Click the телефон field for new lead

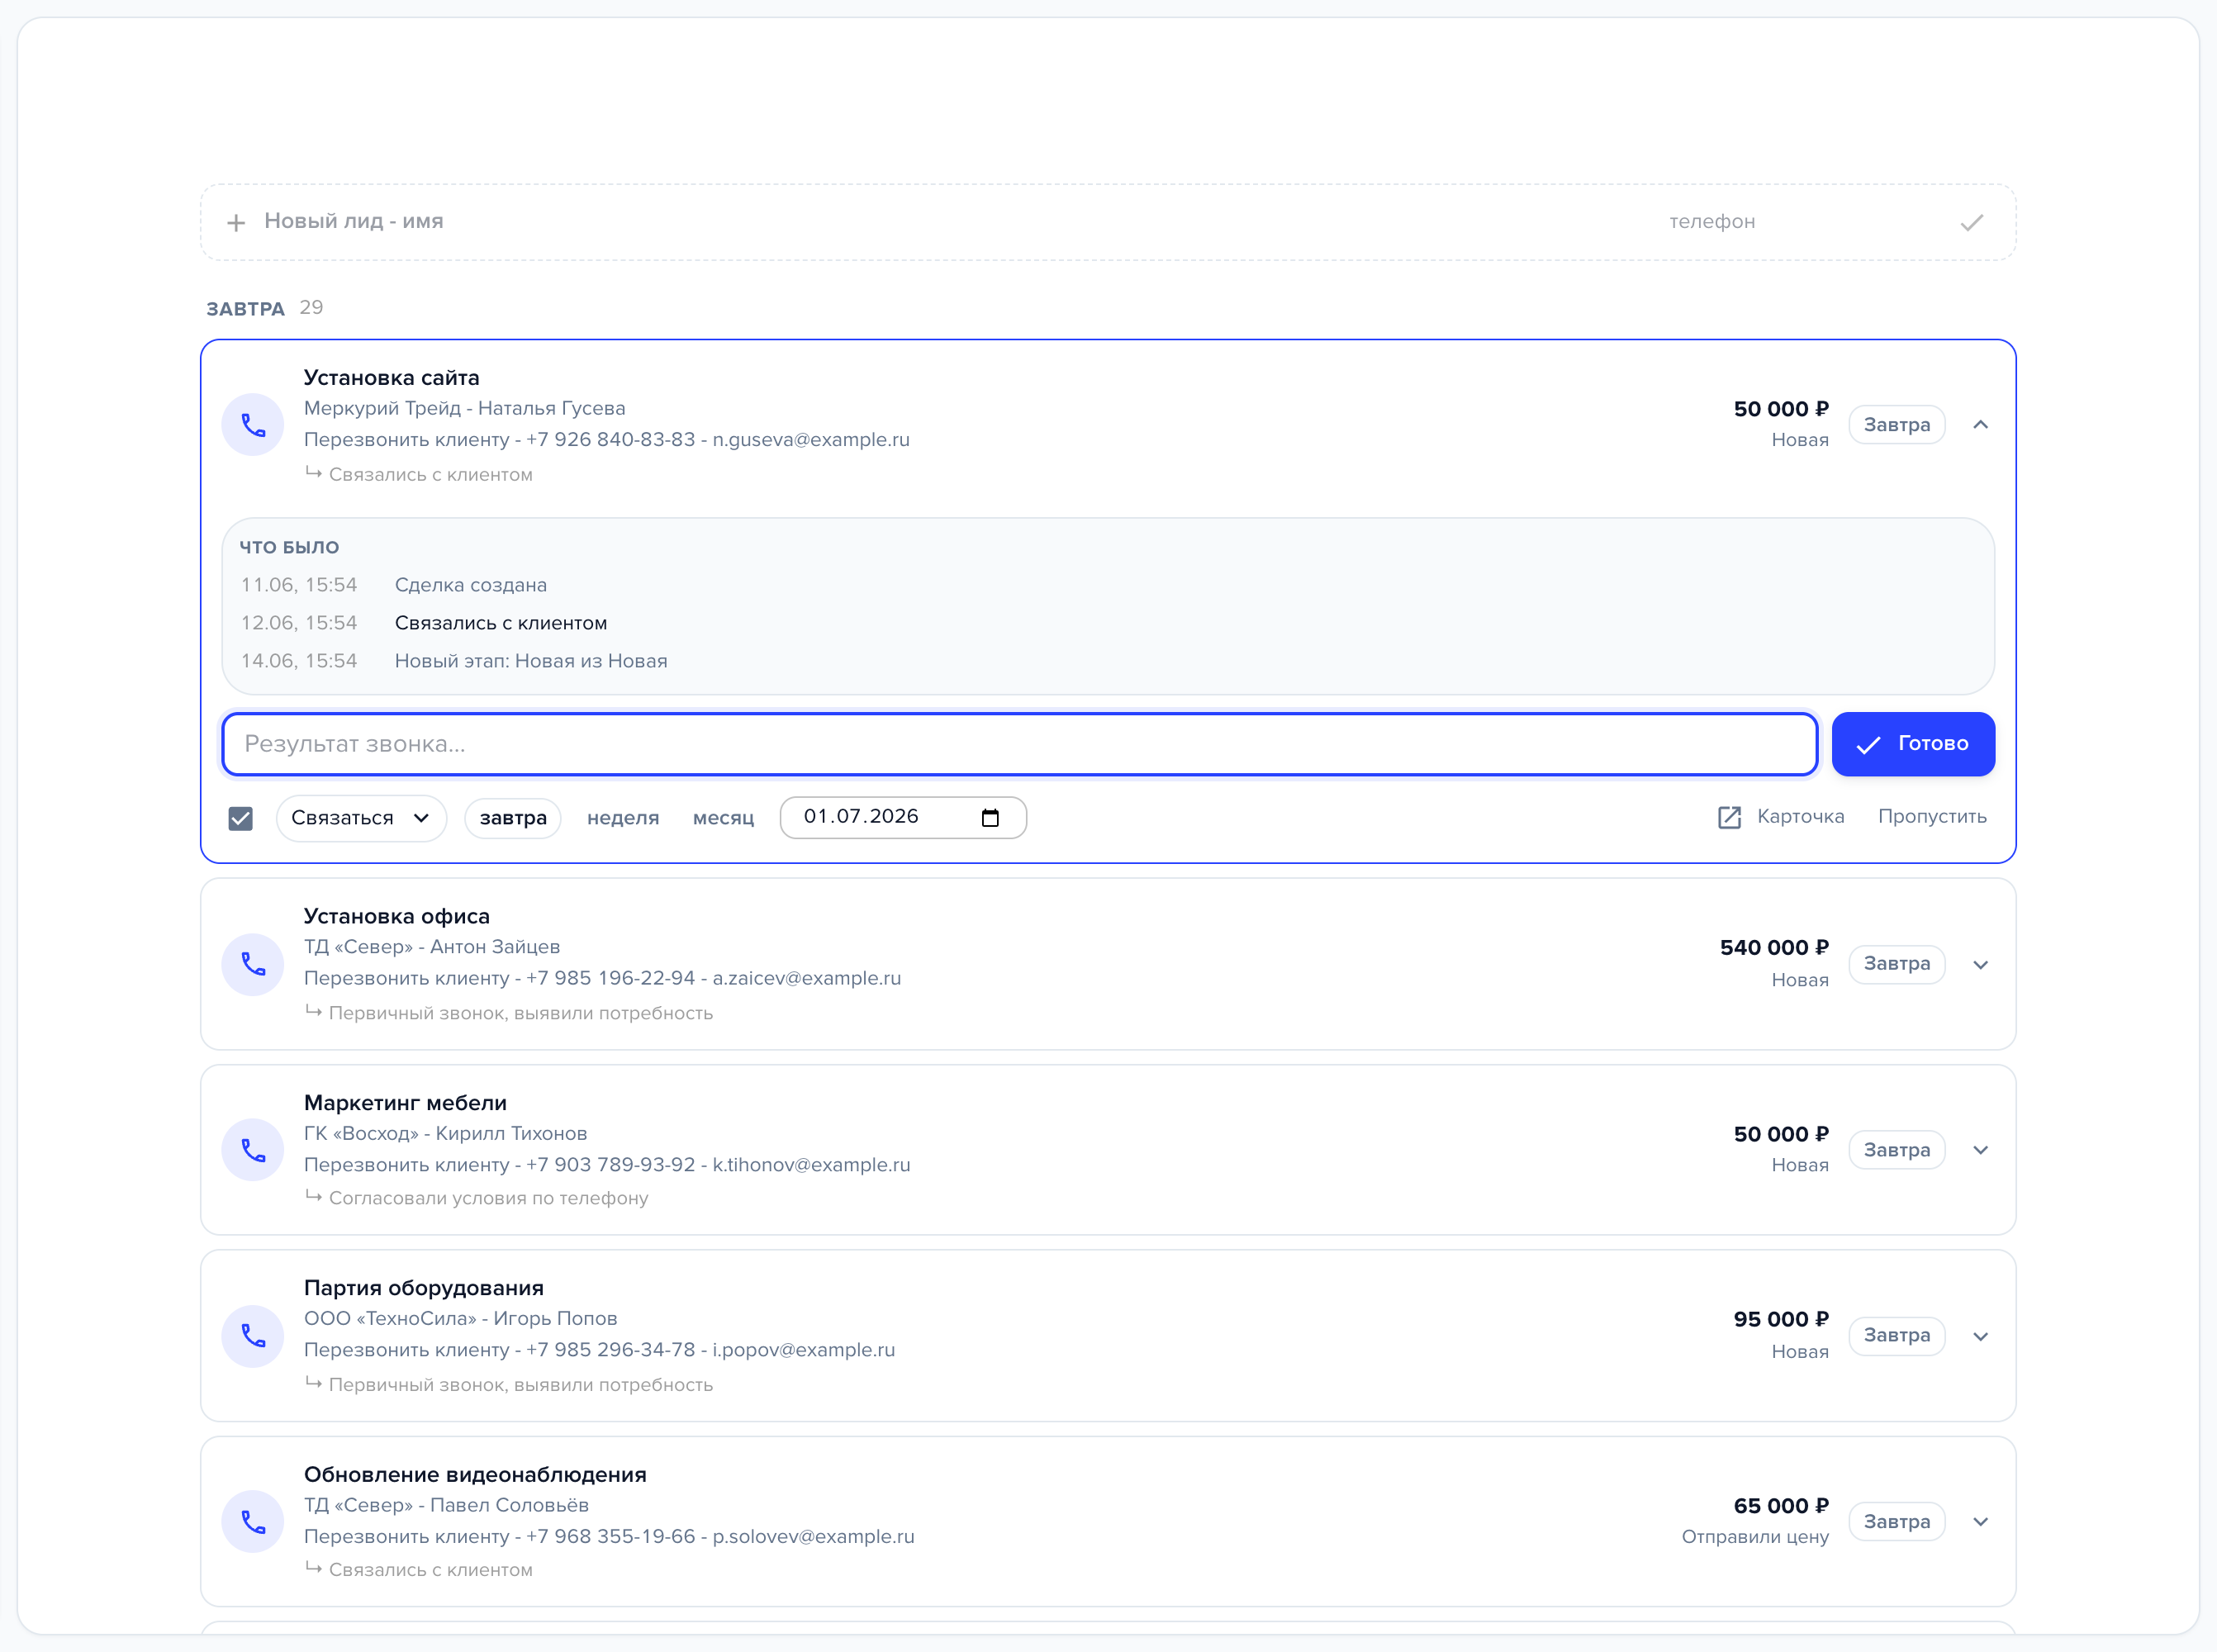click(x=1711, y=221)
